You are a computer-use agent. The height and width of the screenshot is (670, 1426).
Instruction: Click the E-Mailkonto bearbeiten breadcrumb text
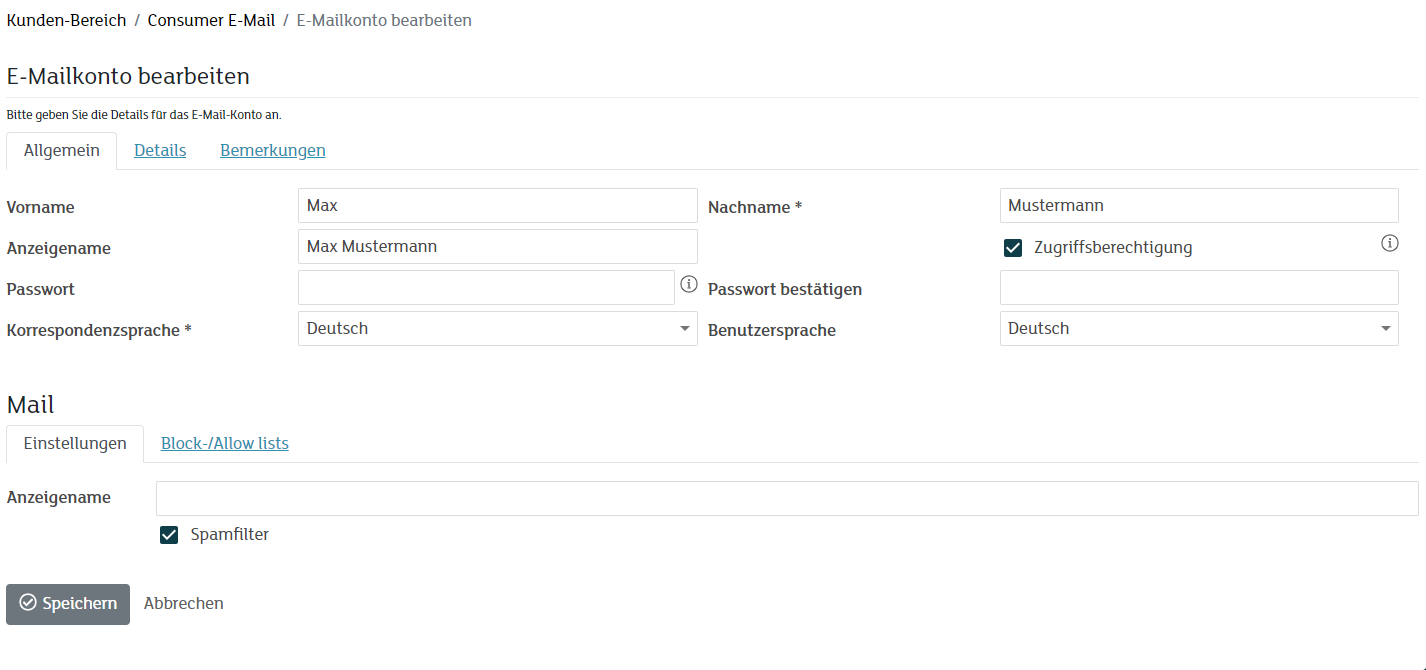(384, 20)
